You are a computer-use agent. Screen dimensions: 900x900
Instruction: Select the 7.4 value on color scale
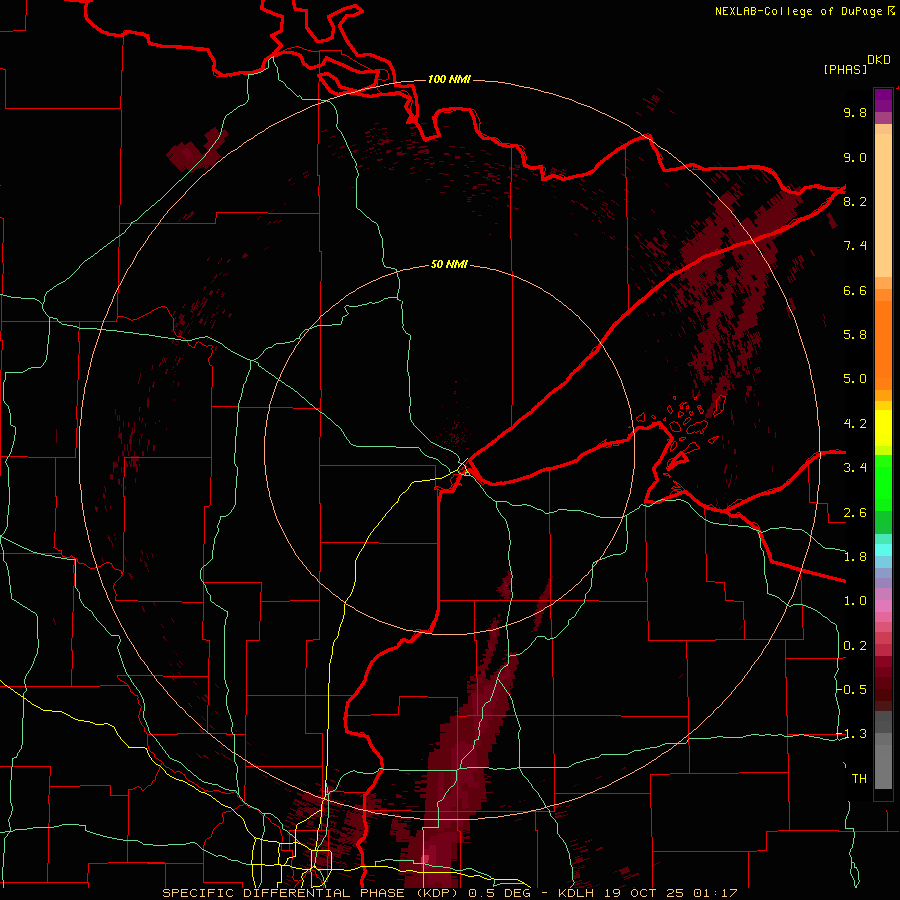point(855,246)
